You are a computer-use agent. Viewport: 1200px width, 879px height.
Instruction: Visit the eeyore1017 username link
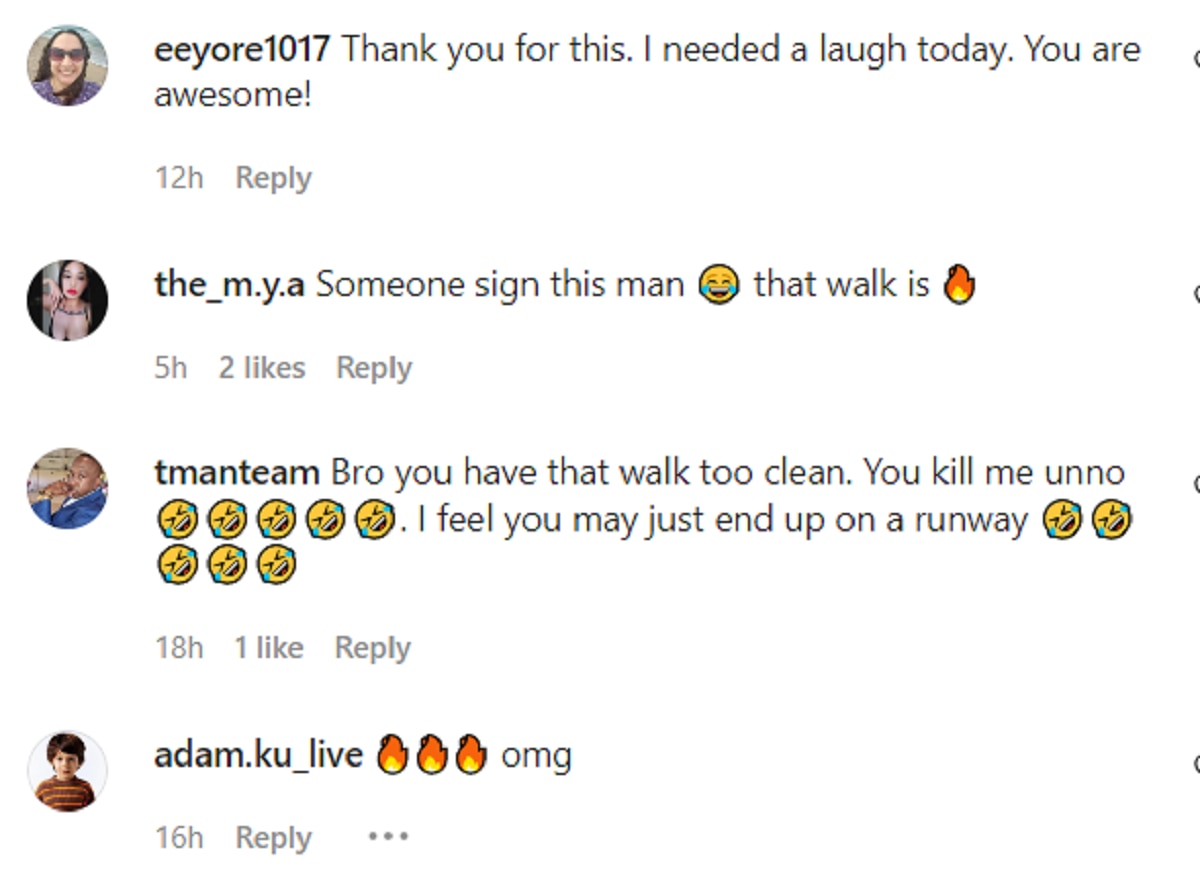click(241, 49)
